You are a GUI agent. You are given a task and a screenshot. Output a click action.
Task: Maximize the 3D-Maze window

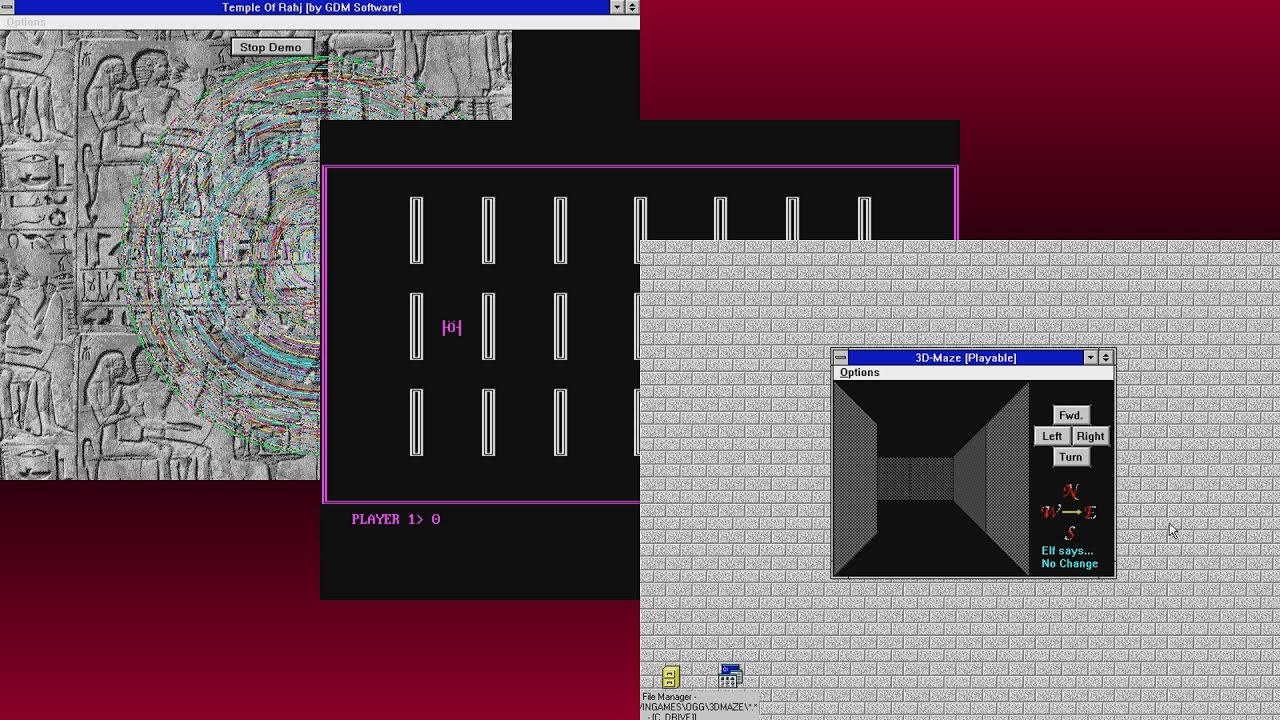tap(1105, 357)
